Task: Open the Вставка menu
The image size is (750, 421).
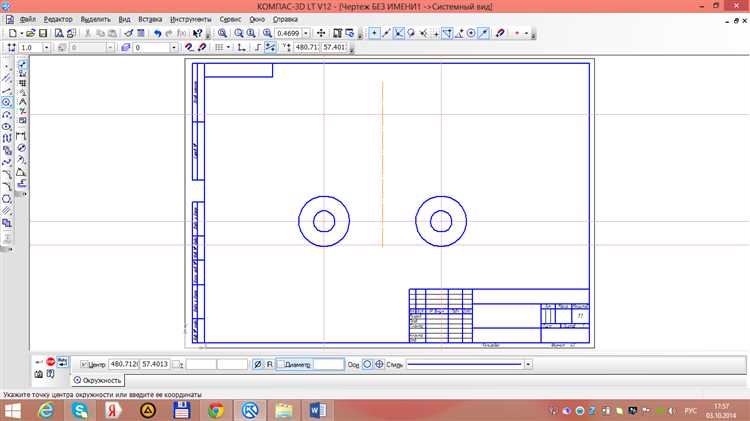Action: coord(150,20)
